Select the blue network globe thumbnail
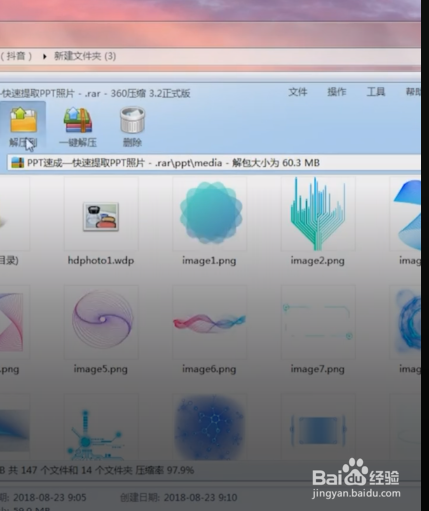Viewport: 429px width, 511px height. click(210, 427)
